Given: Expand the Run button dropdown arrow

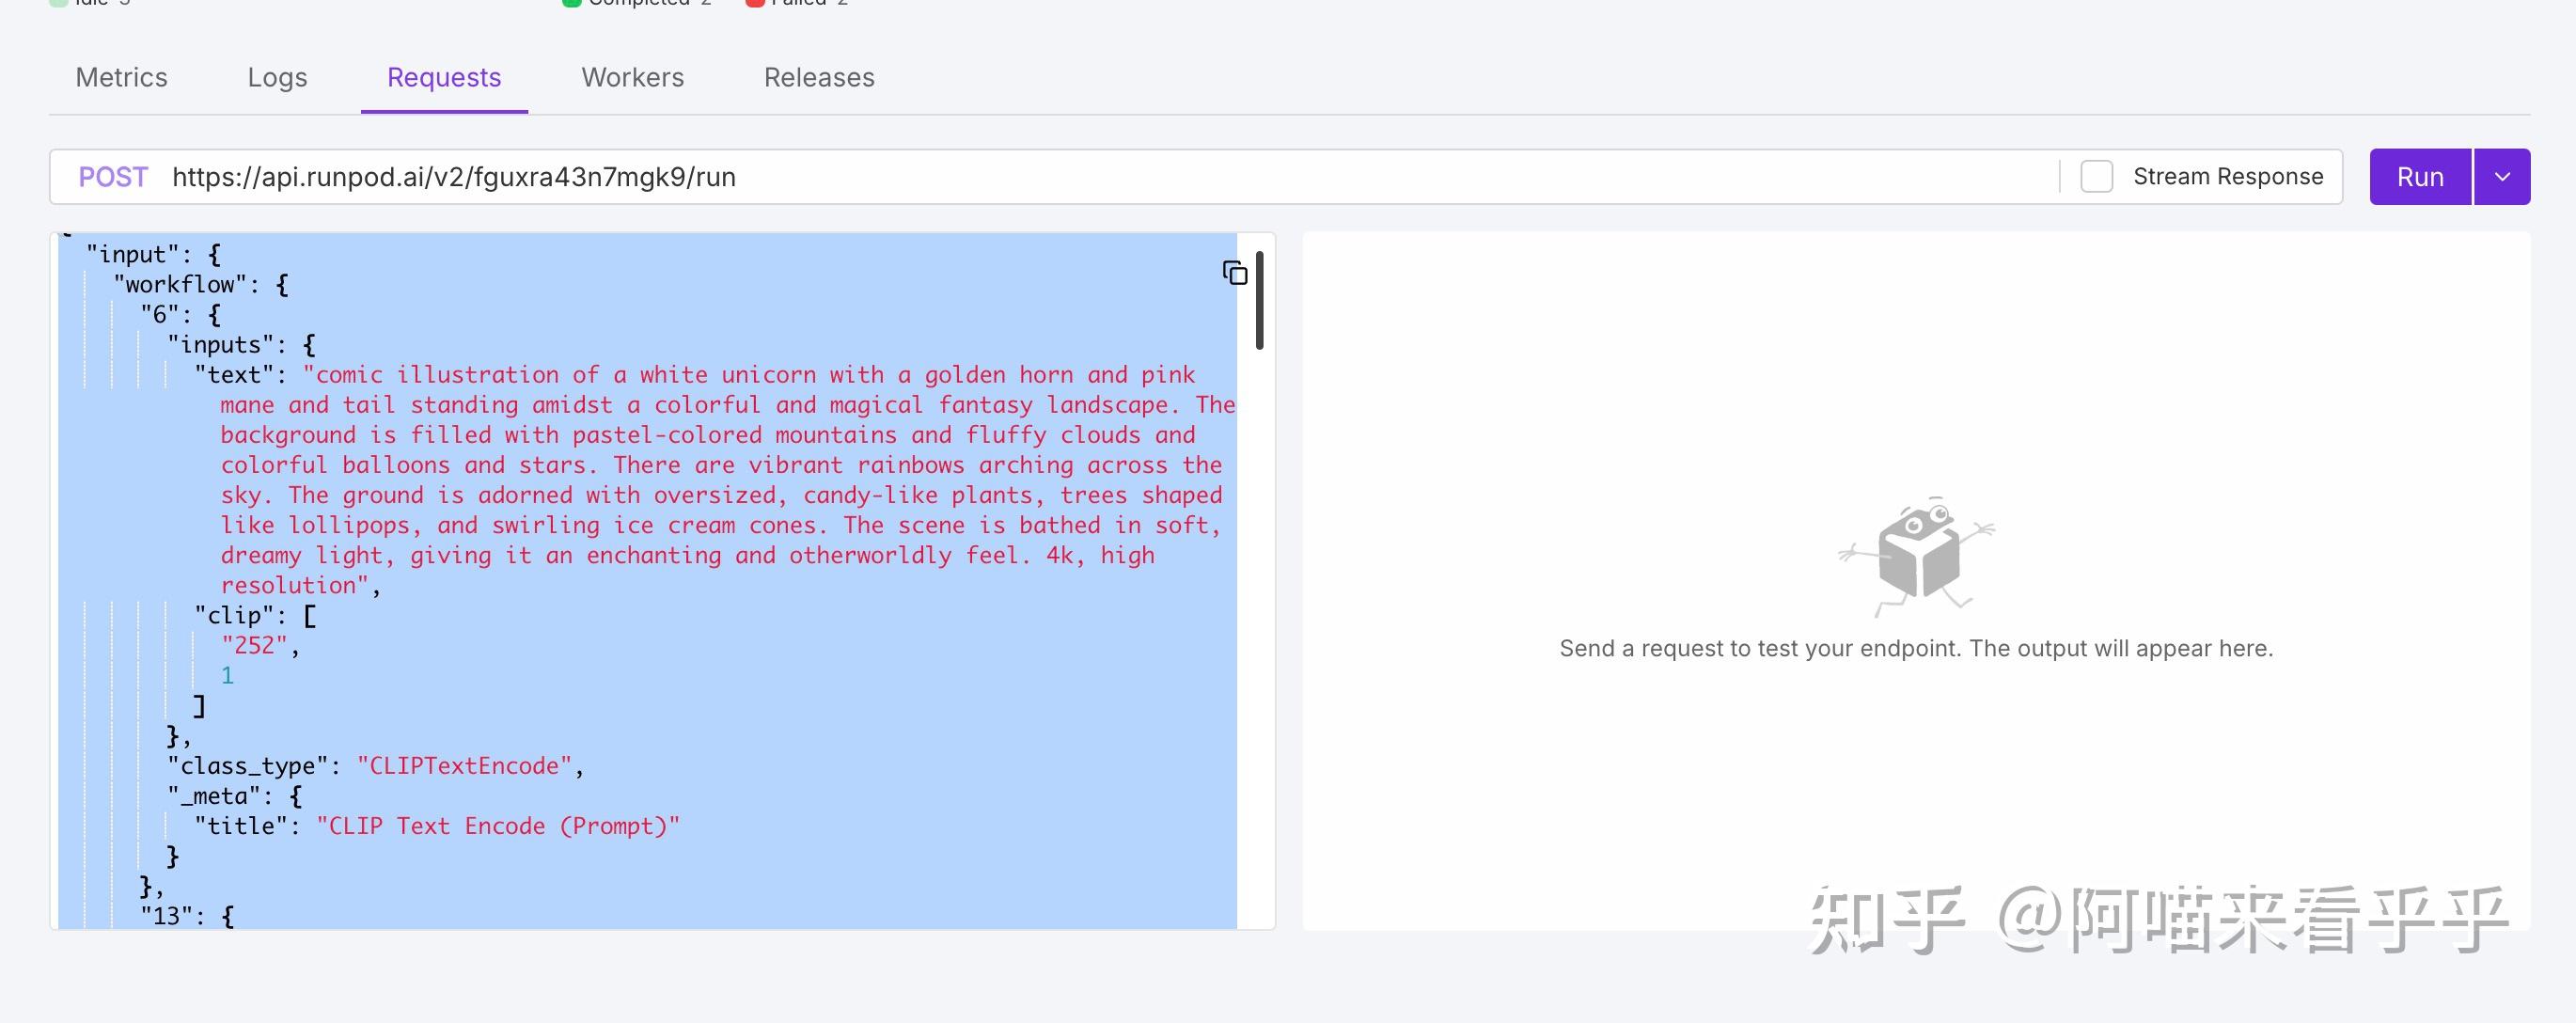Looking at the screenshot, I should click(2502, 177).
